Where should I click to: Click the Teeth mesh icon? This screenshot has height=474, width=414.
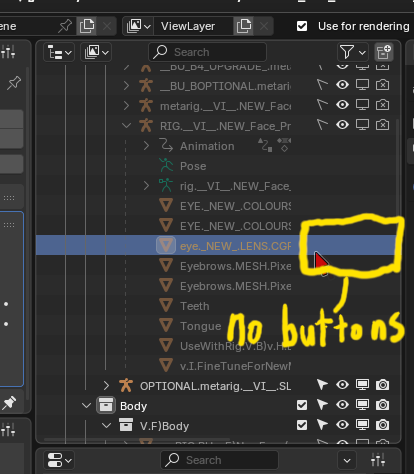tap(166, 306)
